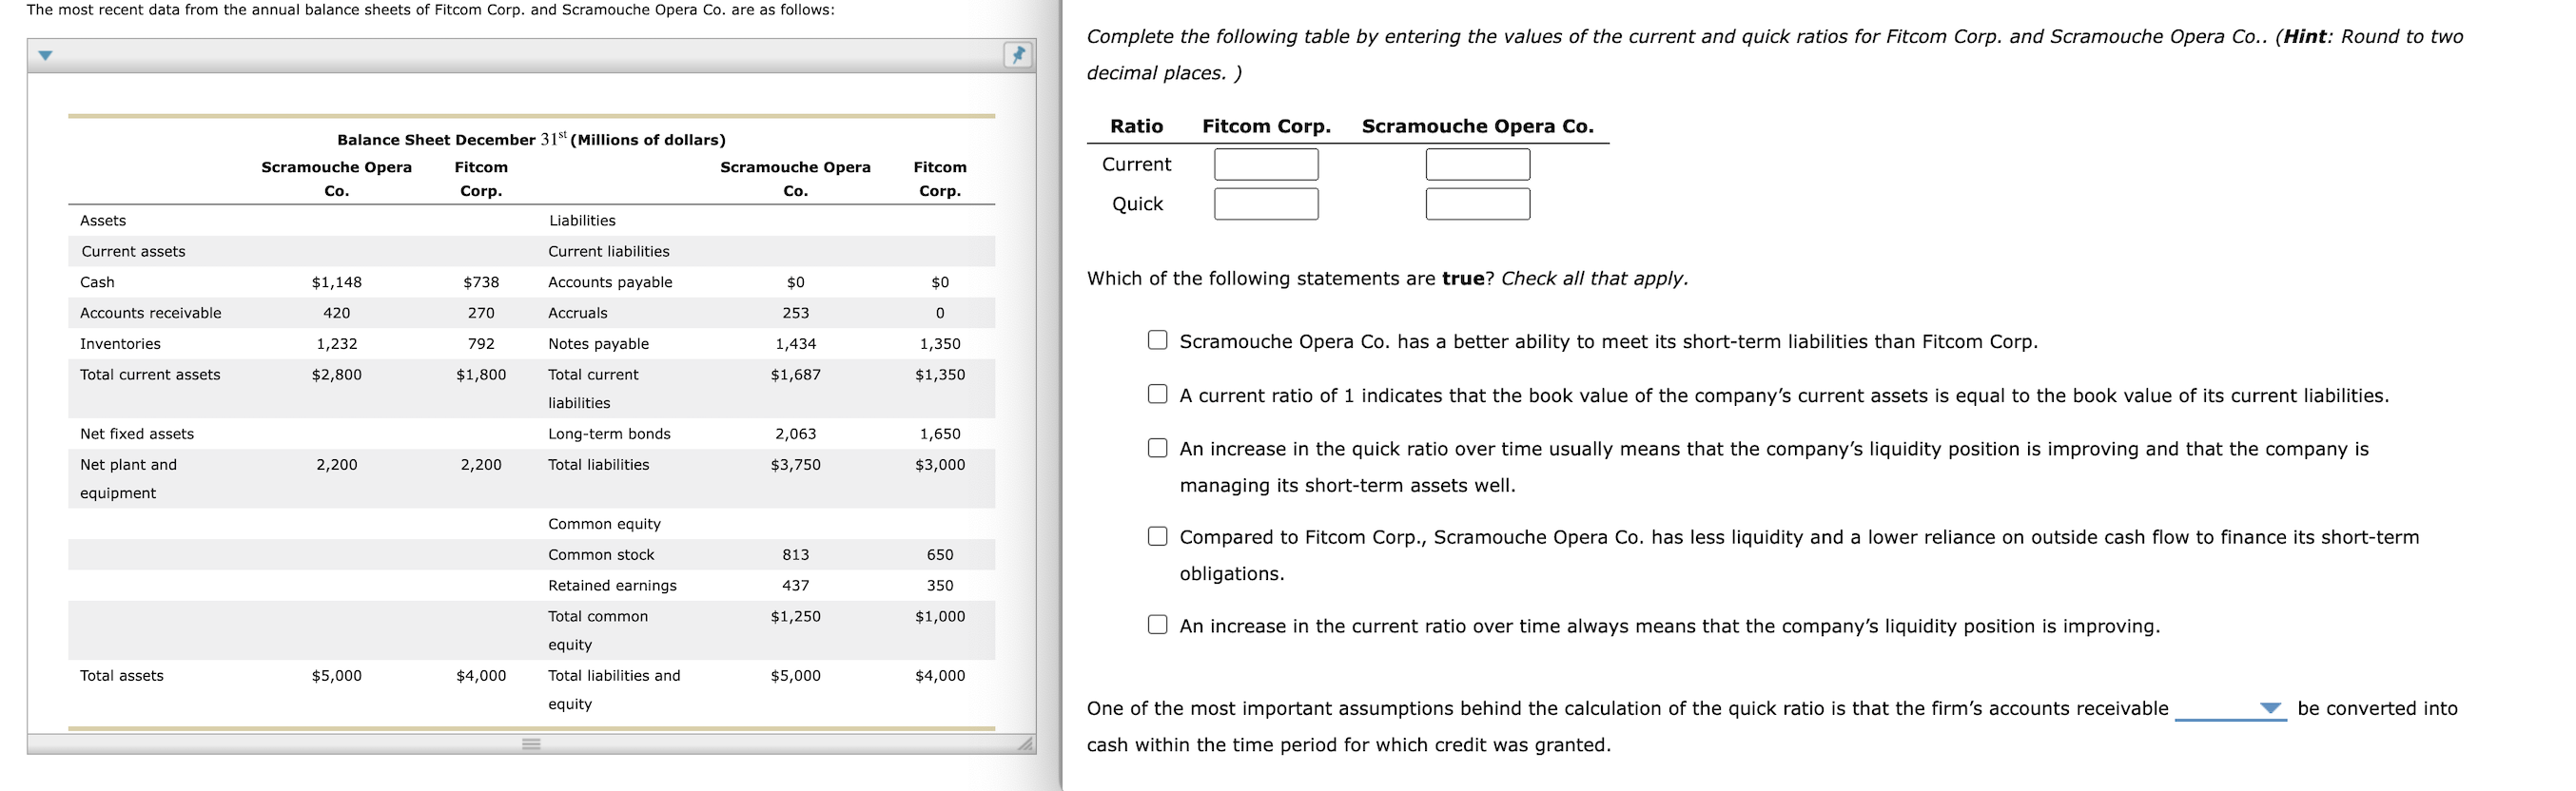Click the 'Cash' row label
Image resolution: width=2576 pixels, height=791 pixels.
coord(97,282)
